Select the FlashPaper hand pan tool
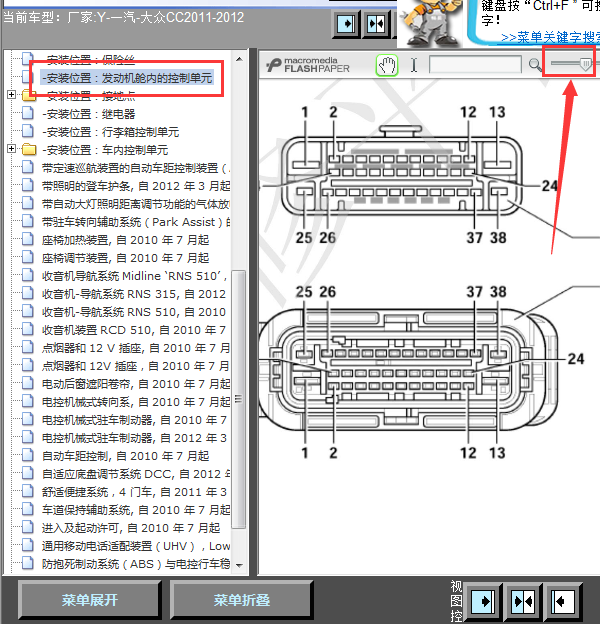 pyautogui.click(x=387, y=66)
